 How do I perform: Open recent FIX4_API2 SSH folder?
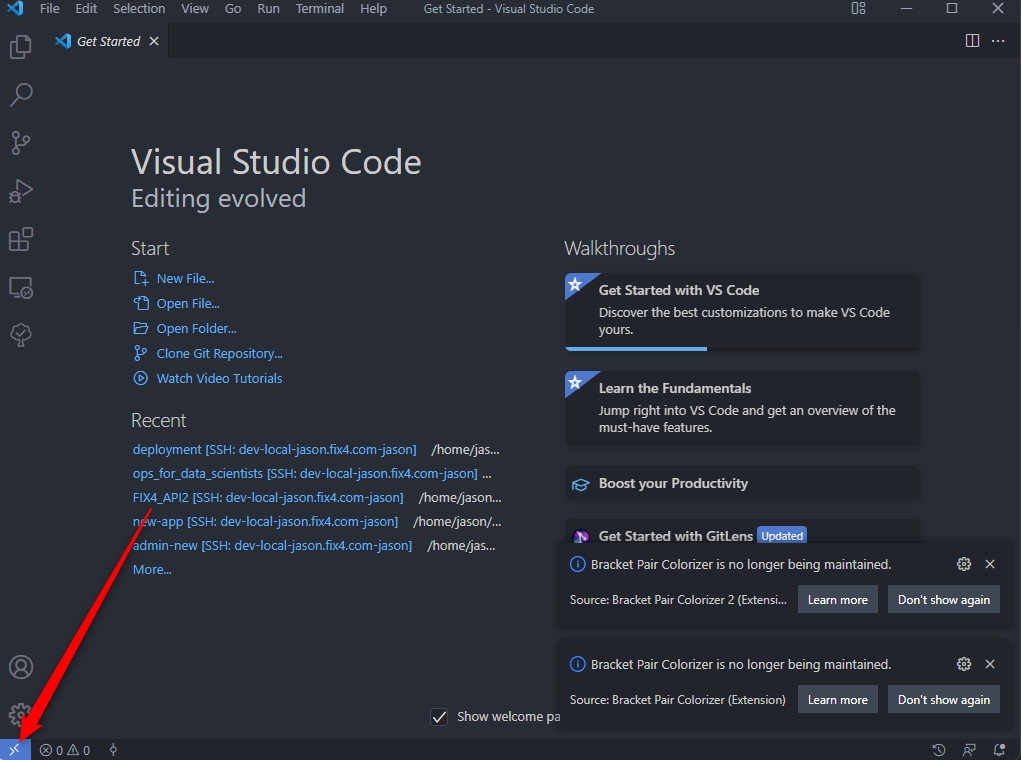tap(268, 498)
